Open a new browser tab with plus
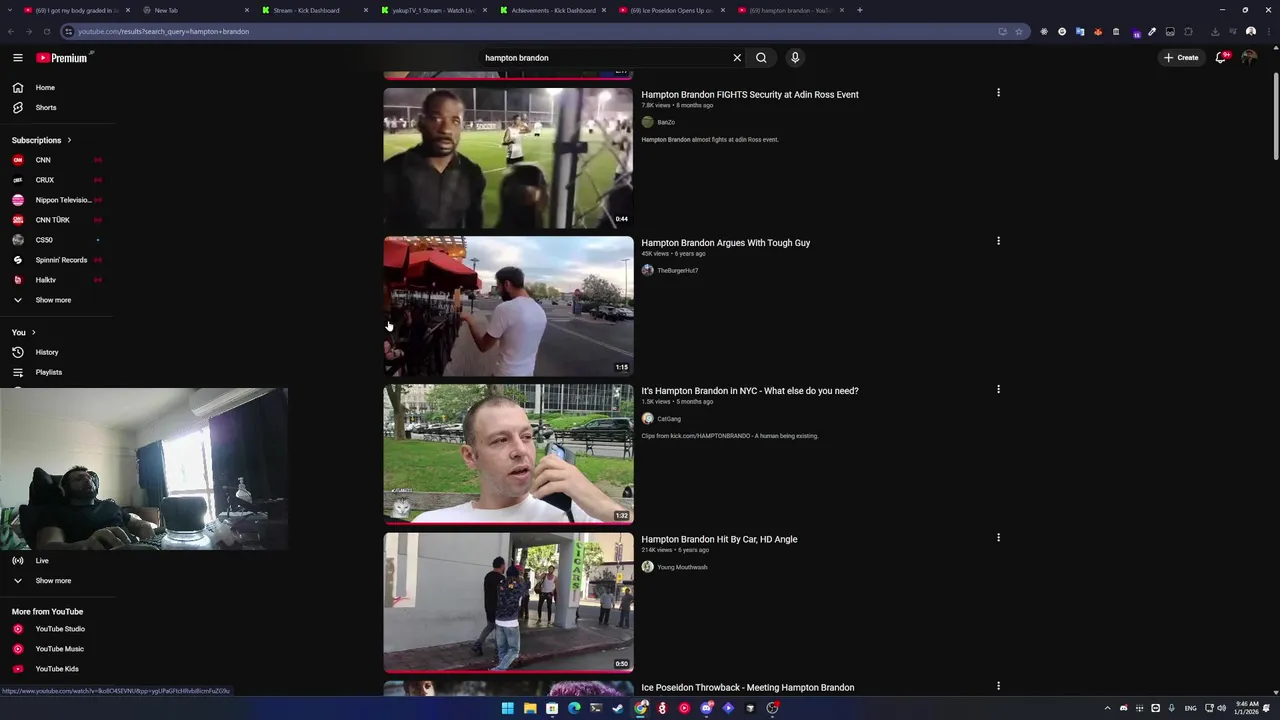The width and height of the screenshot is (1280, 720). click(859, 10)
